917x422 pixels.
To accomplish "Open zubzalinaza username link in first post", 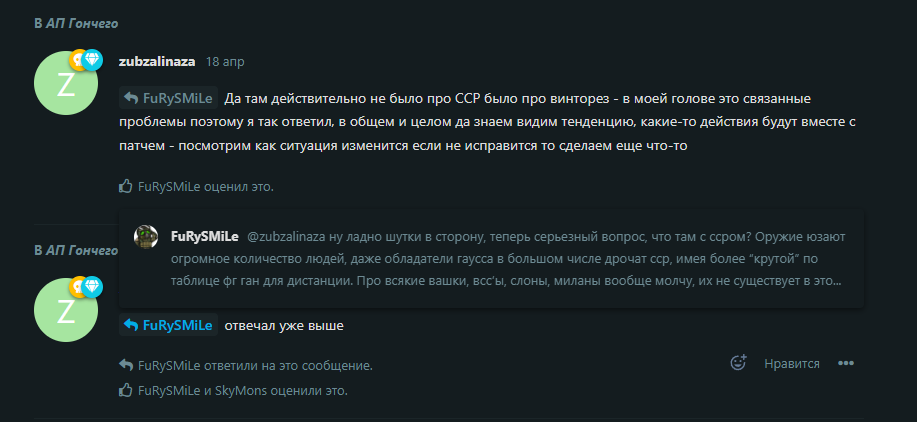I will [x=157, y=62].
